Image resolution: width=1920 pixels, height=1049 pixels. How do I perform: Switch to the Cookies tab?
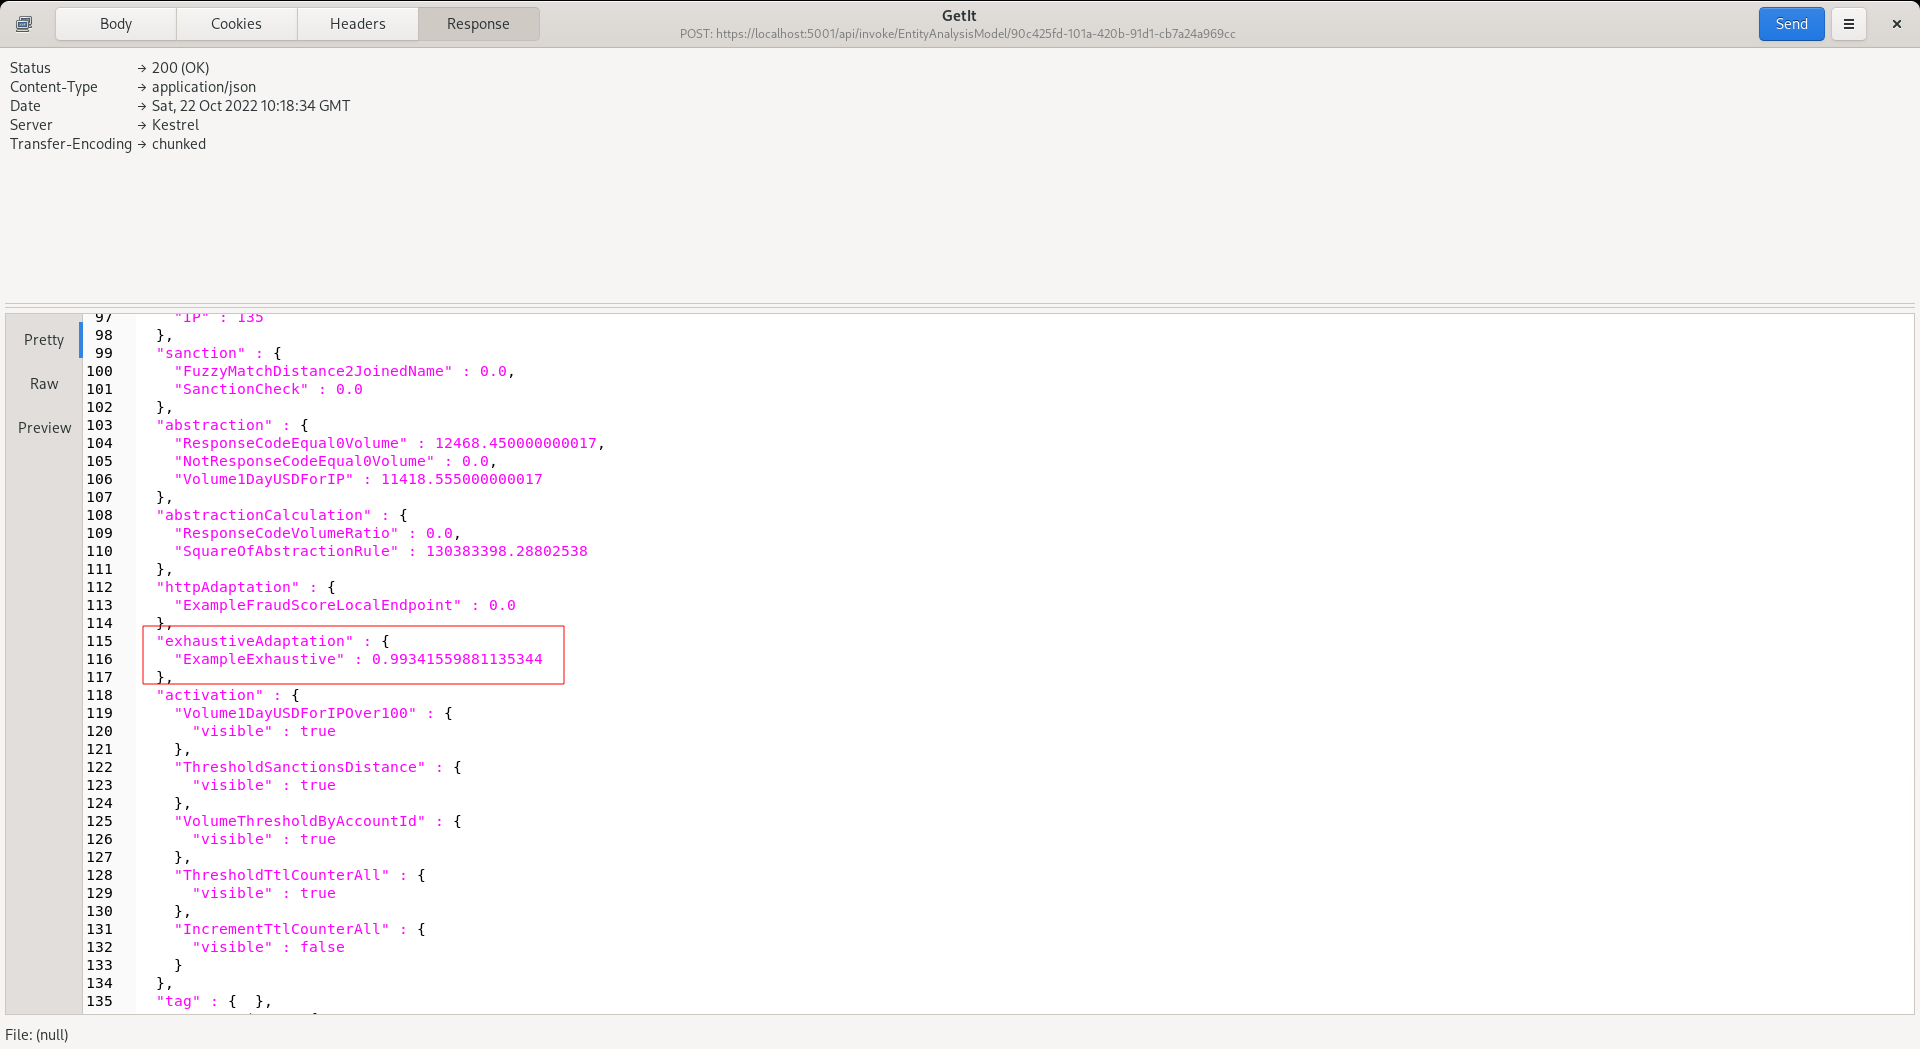[236, 24]
